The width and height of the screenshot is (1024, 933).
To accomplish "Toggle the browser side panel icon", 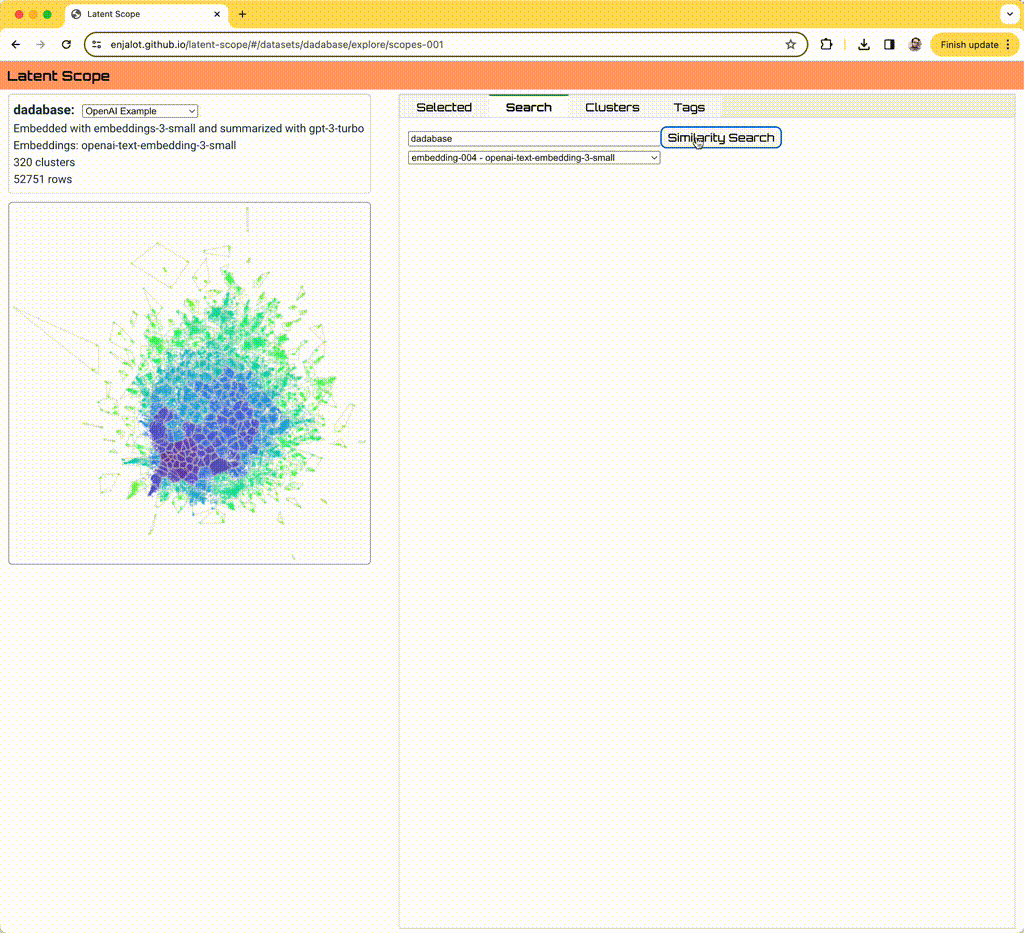I will click(889, 44).
